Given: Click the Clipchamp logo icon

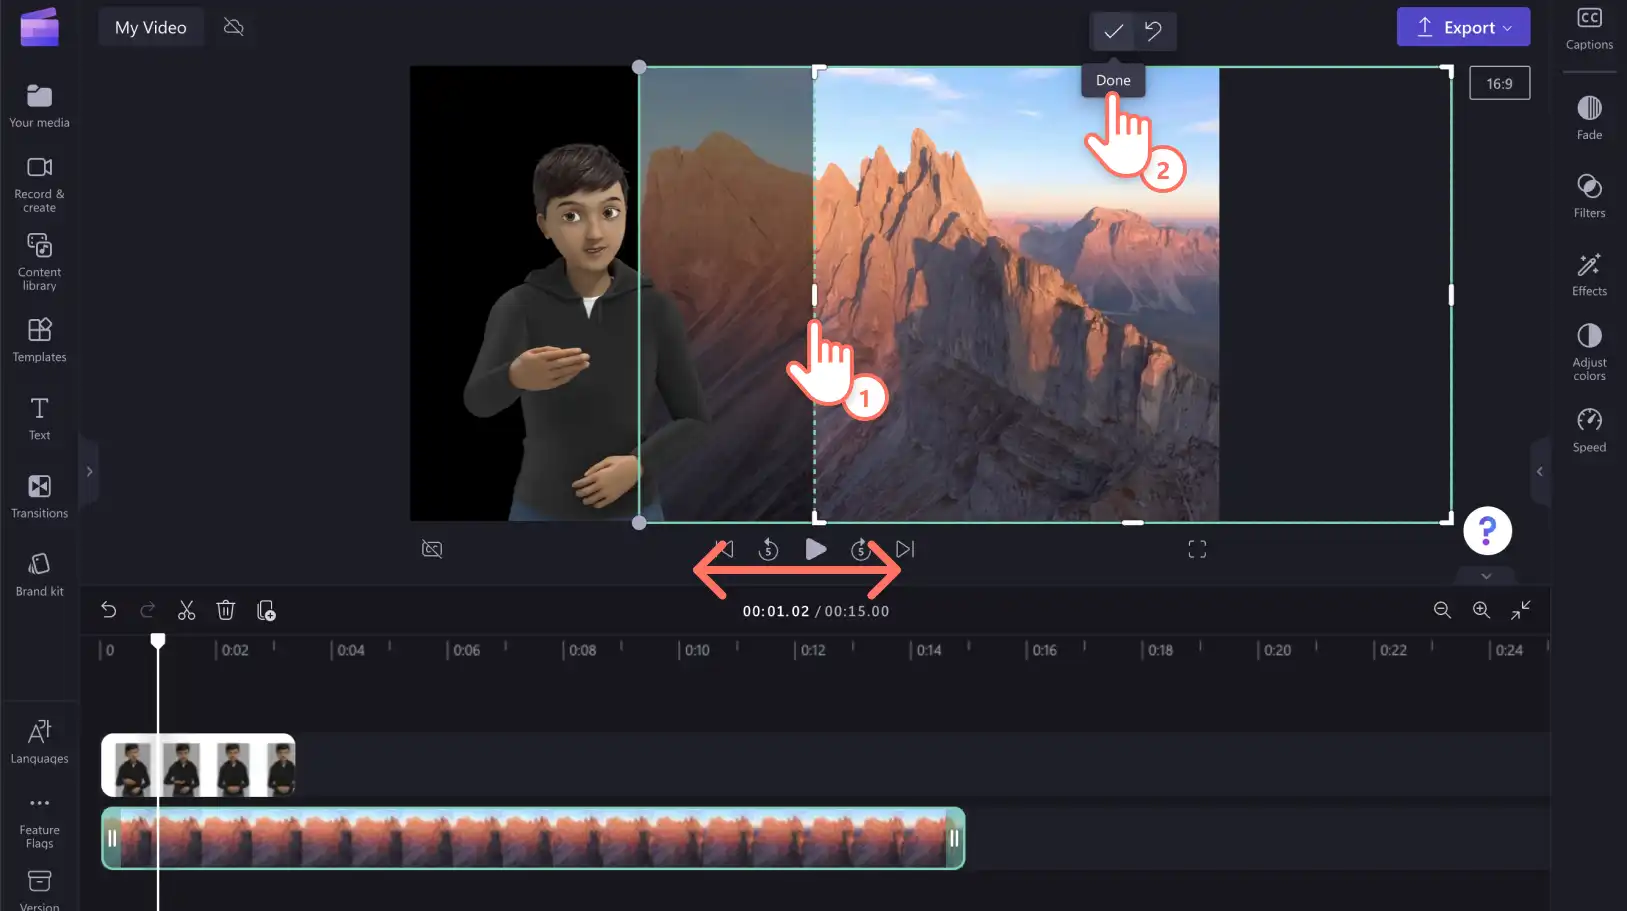Looking at the screenshot, I should (39, 27).
